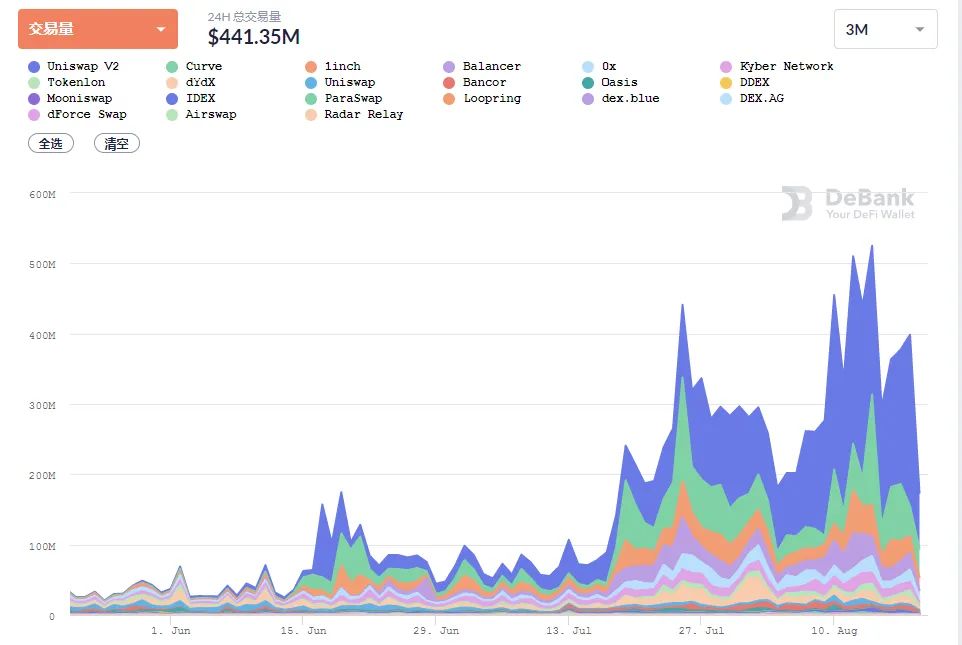This screenshot has width=962, height=645.
Task: Click the dYdX legend dot
Action: [172, 83]
